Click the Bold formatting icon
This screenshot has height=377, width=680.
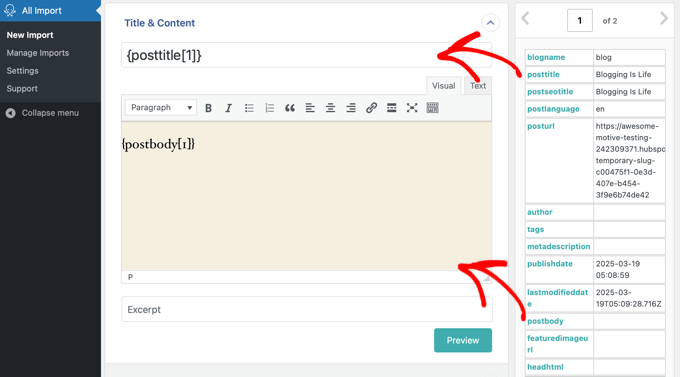[208, 108]
